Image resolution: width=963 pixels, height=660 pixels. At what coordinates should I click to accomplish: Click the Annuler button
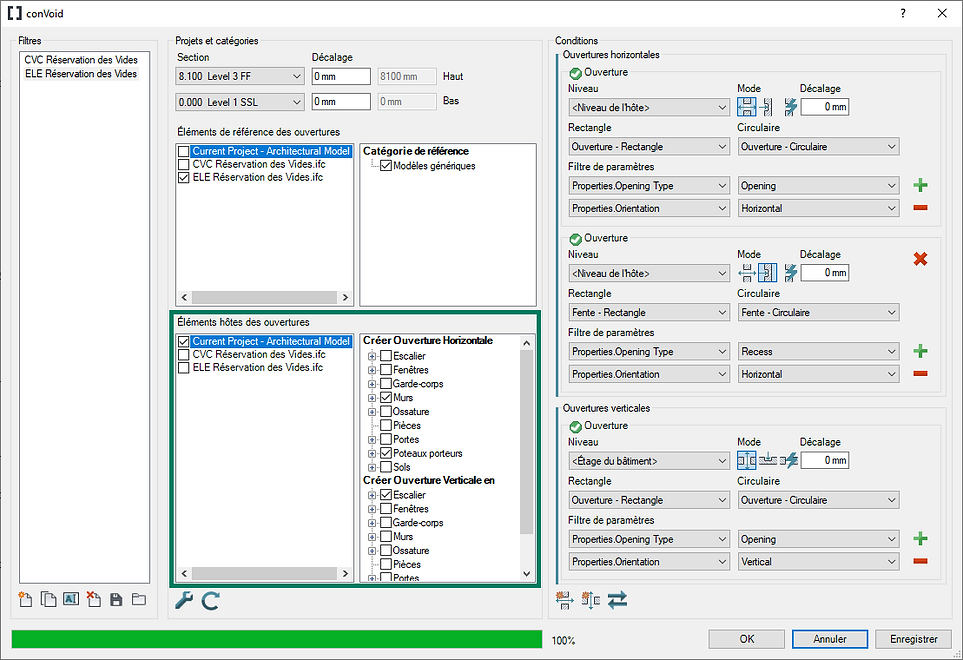(x=830, y=639)
